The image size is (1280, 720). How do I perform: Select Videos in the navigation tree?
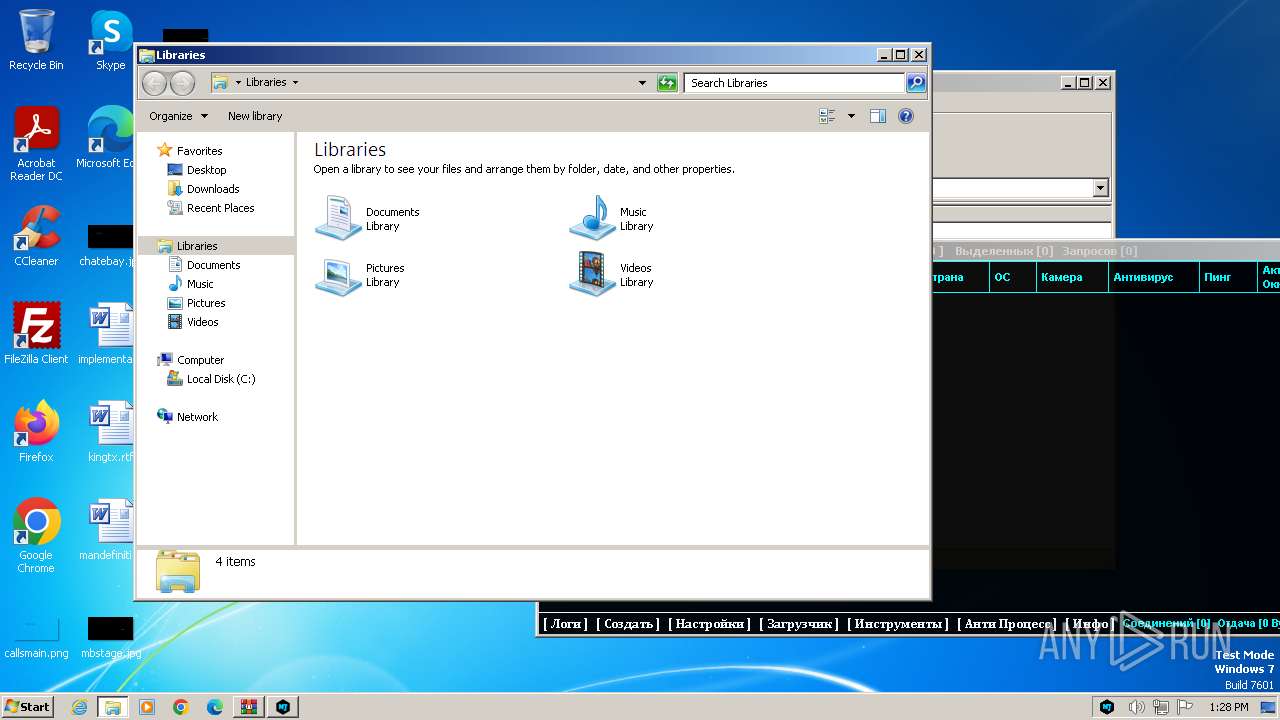click(202, 322)
